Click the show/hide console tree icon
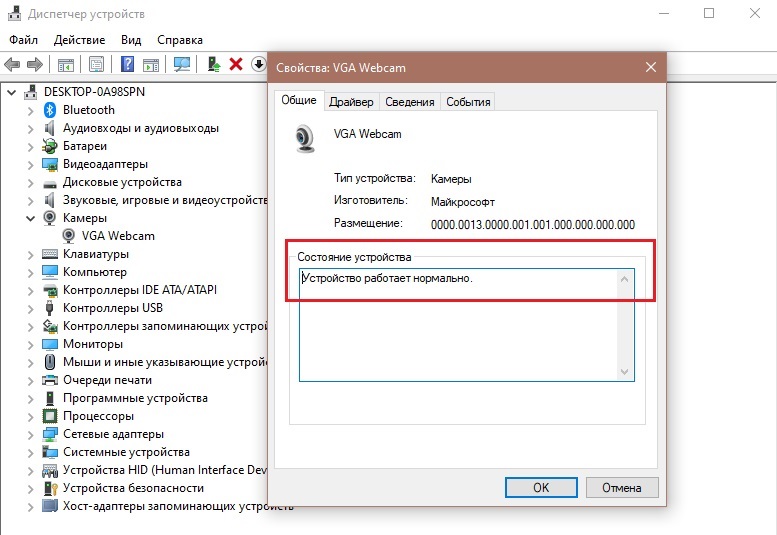 65,64
